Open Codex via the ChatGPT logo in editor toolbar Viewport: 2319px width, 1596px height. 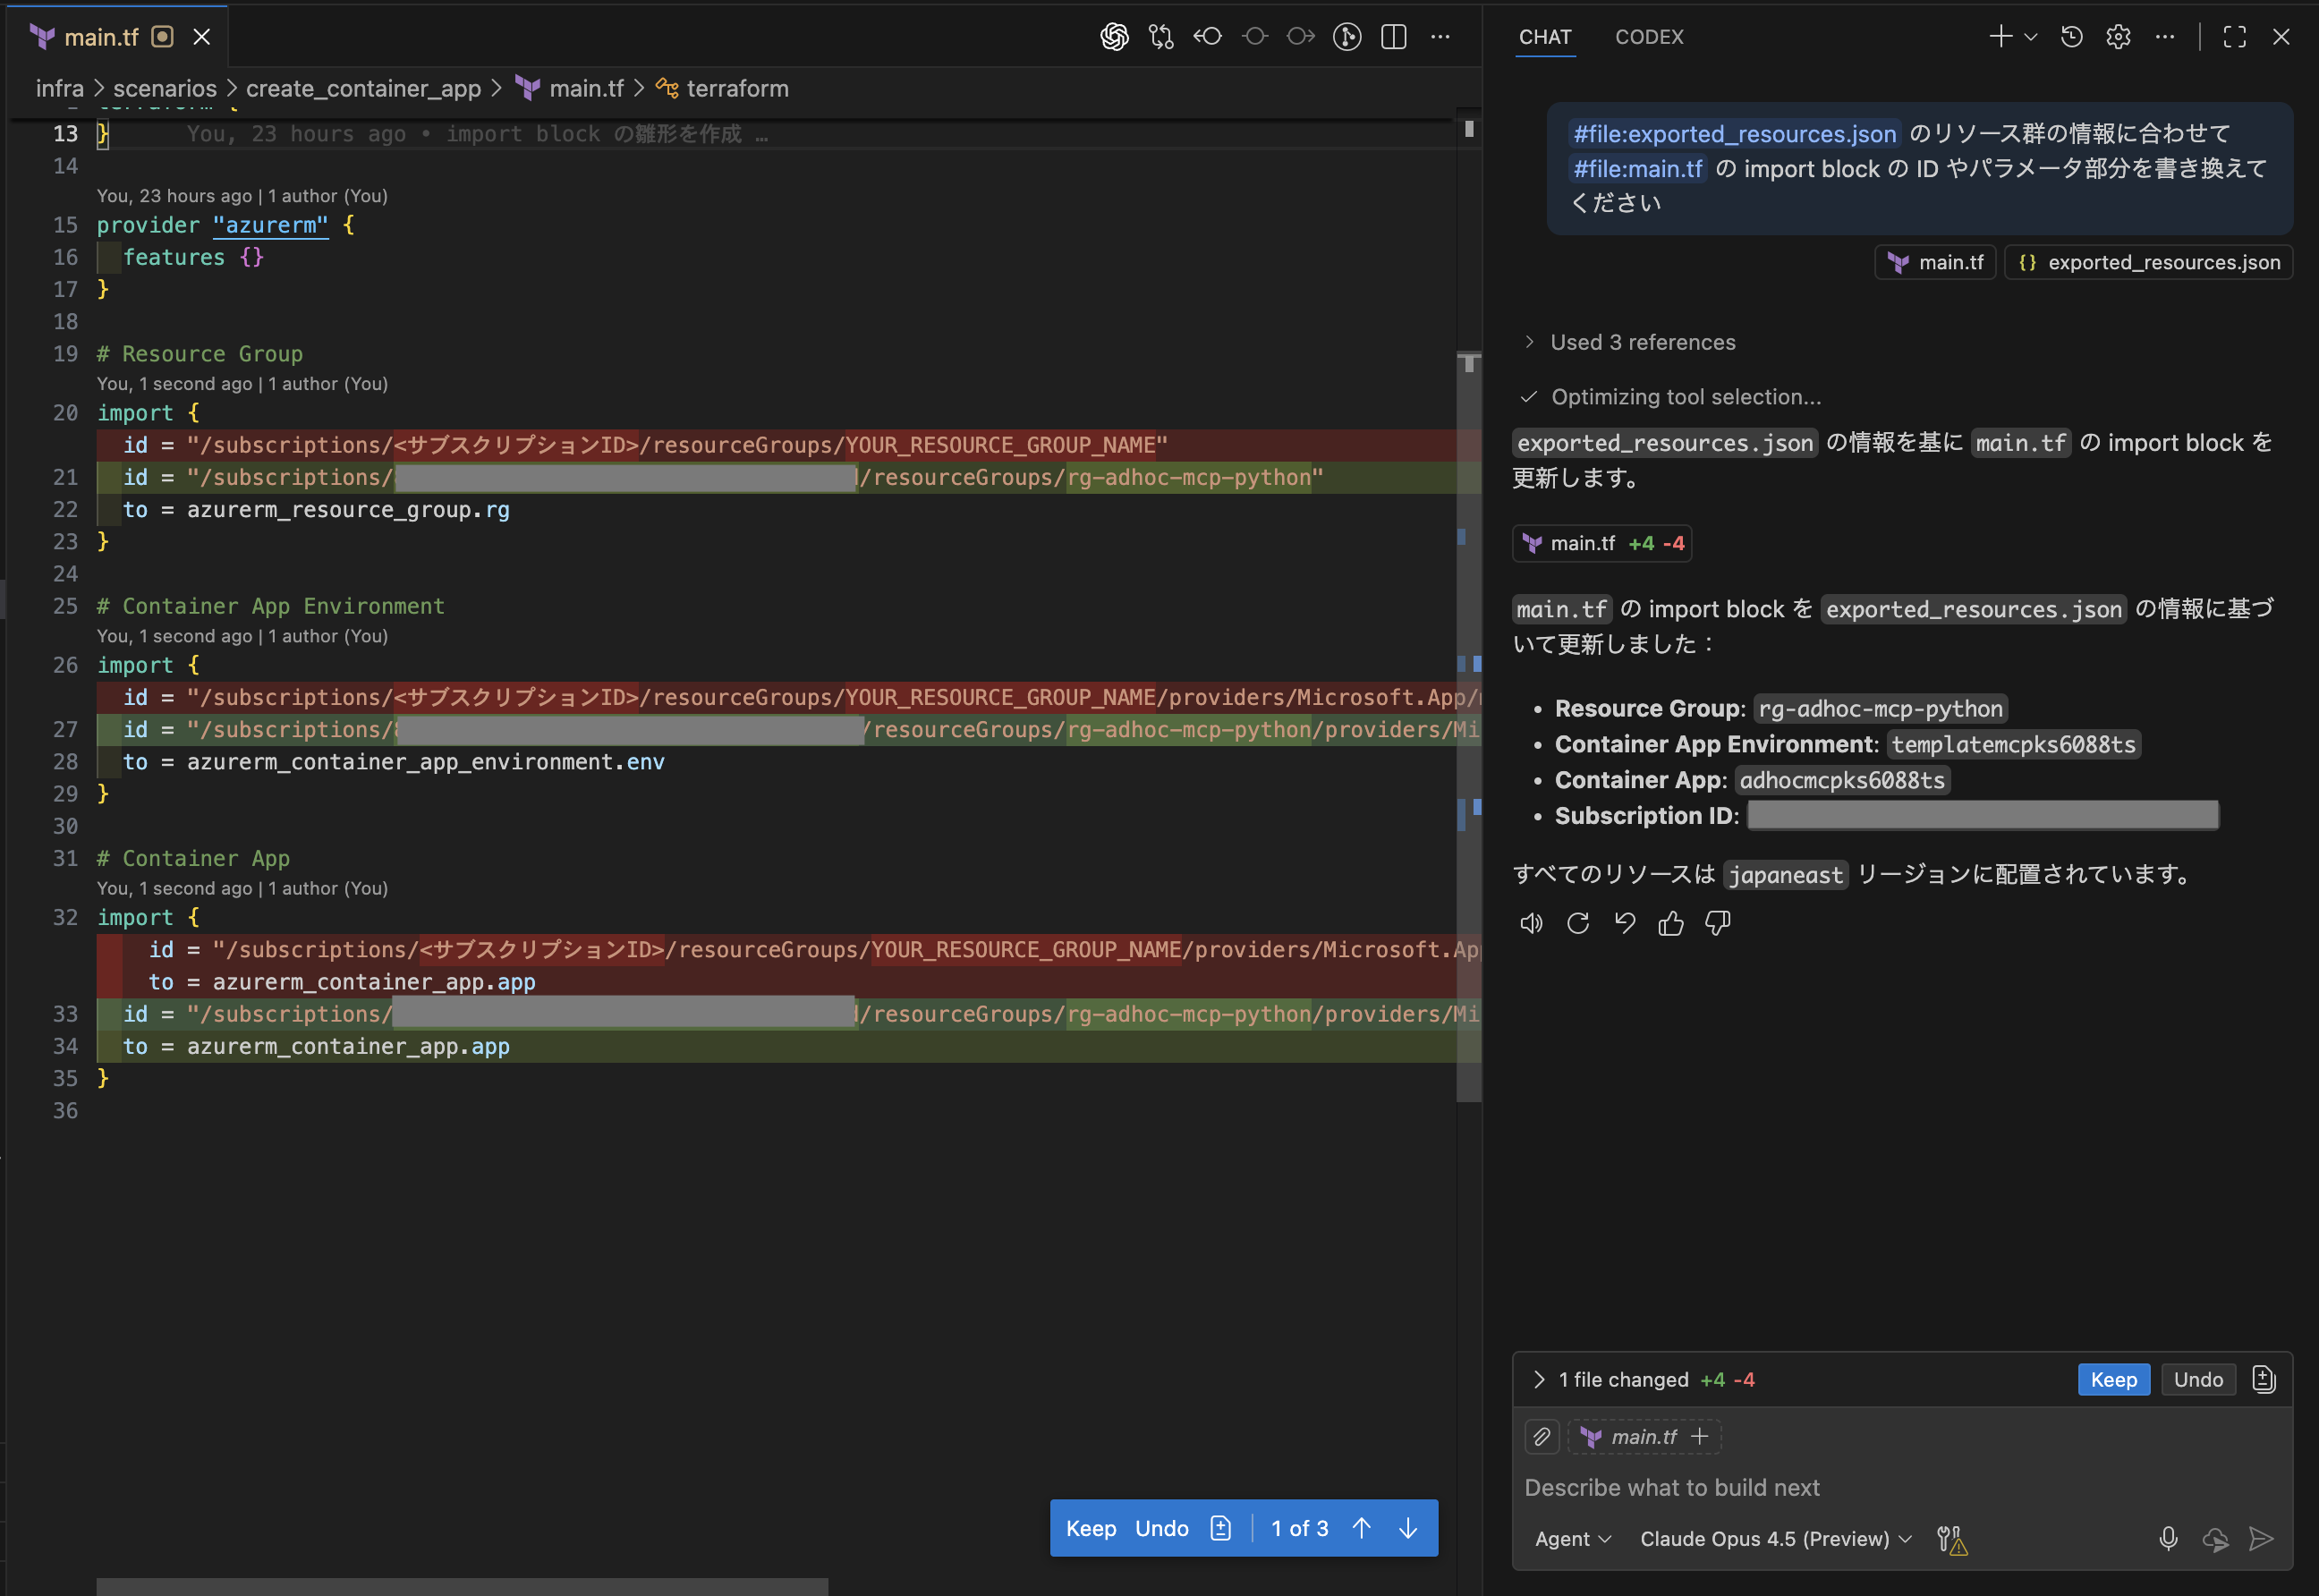pos(1114,36)
